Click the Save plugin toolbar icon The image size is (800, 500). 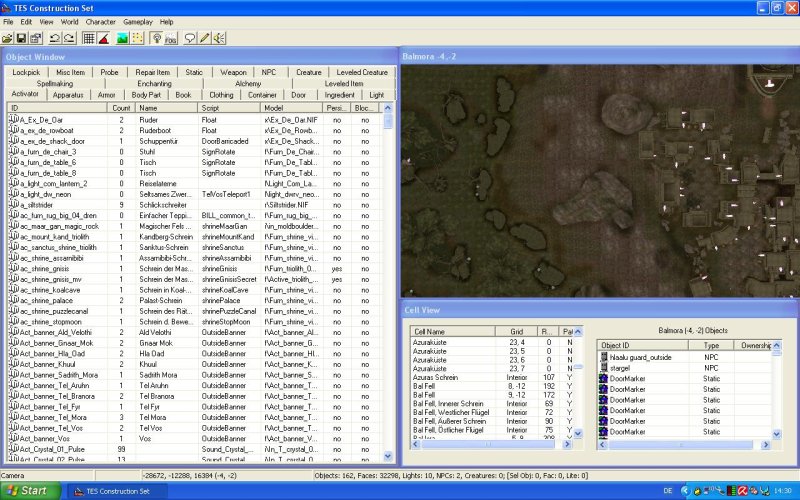click(x=22, y=38)
